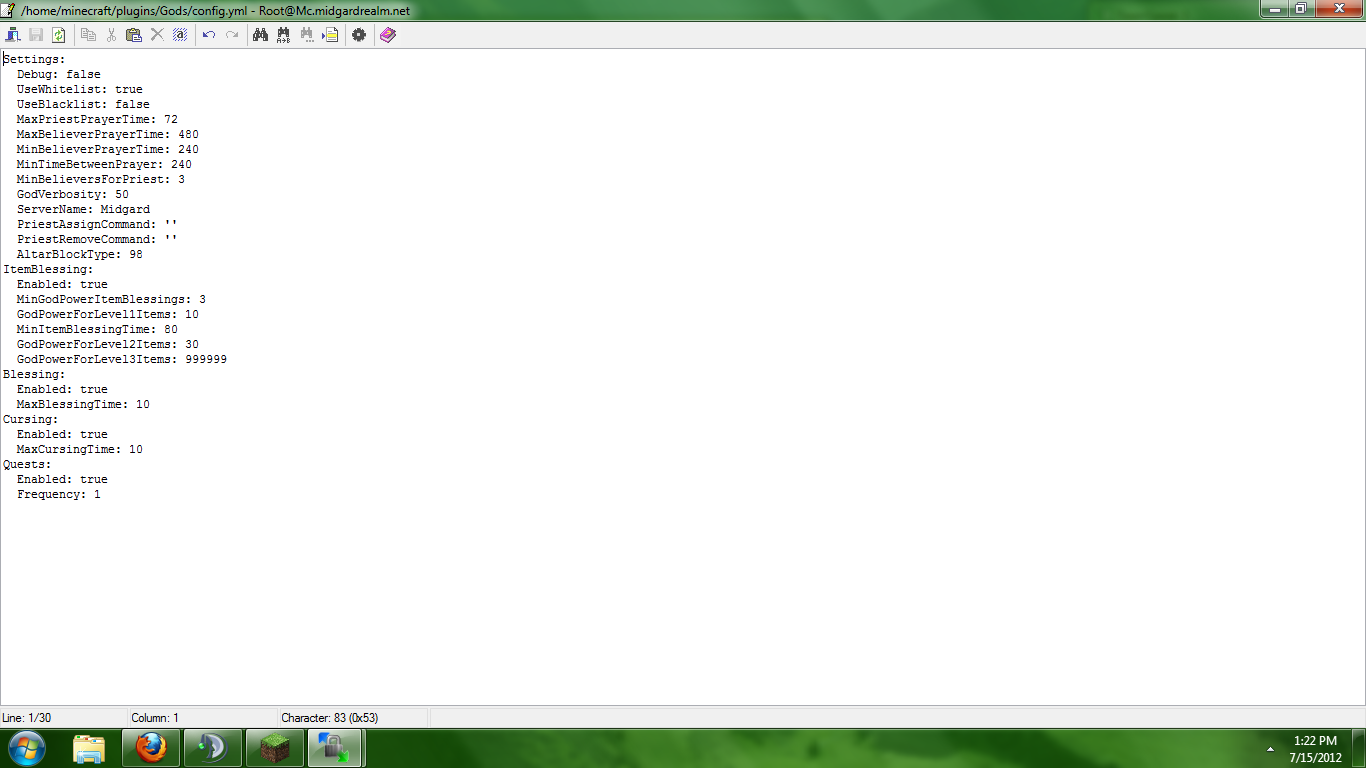Viewport: 1366px width, 768px height.
Task: Click the Line: 1/30 status indicator
Action: [30, 717]
